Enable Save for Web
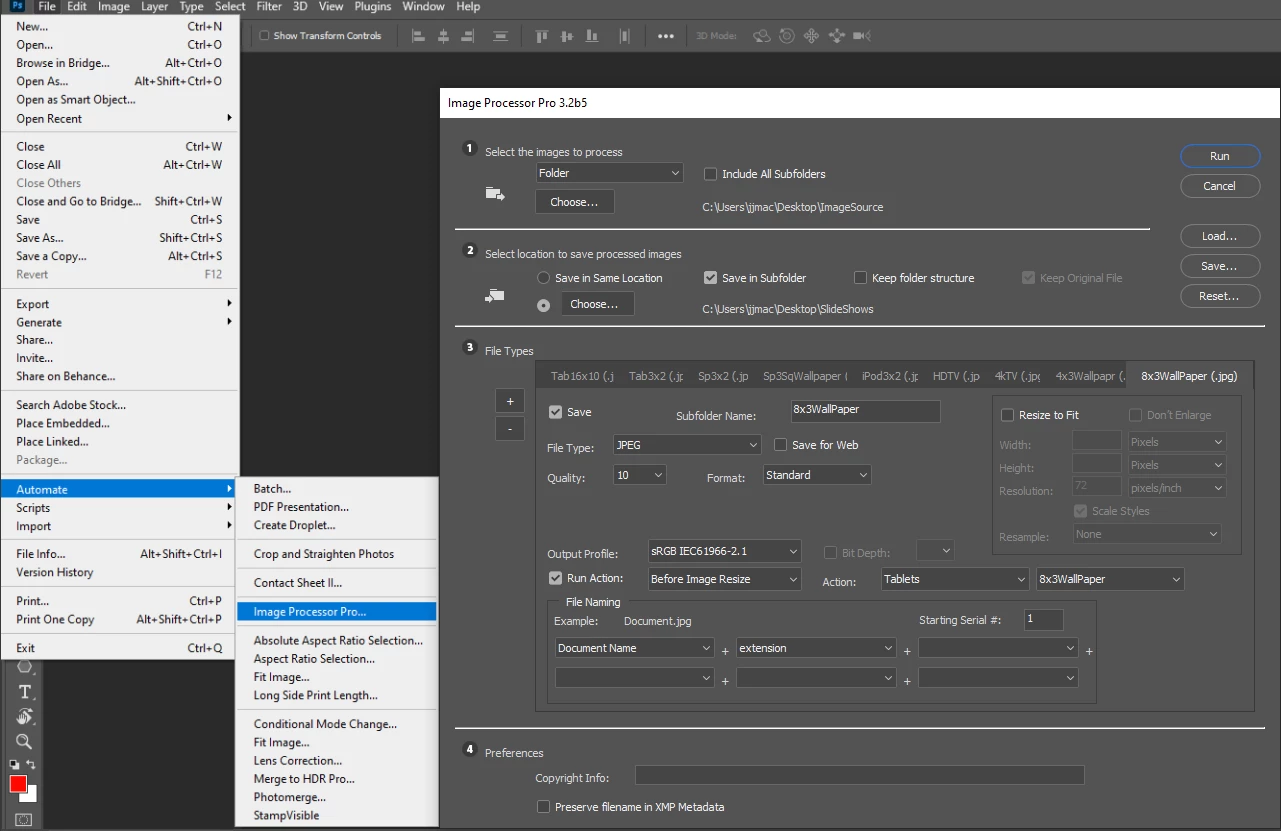 782,445
